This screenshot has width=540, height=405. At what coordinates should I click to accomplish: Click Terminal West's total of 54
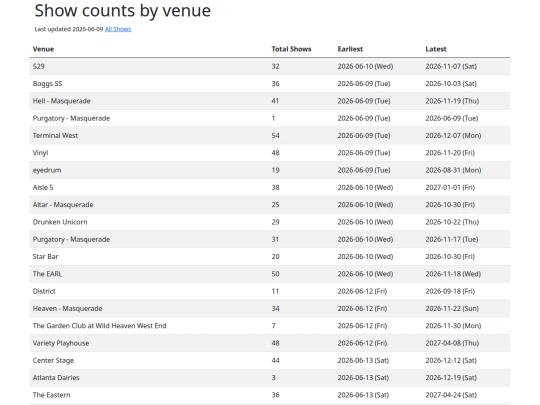(276, 136)
